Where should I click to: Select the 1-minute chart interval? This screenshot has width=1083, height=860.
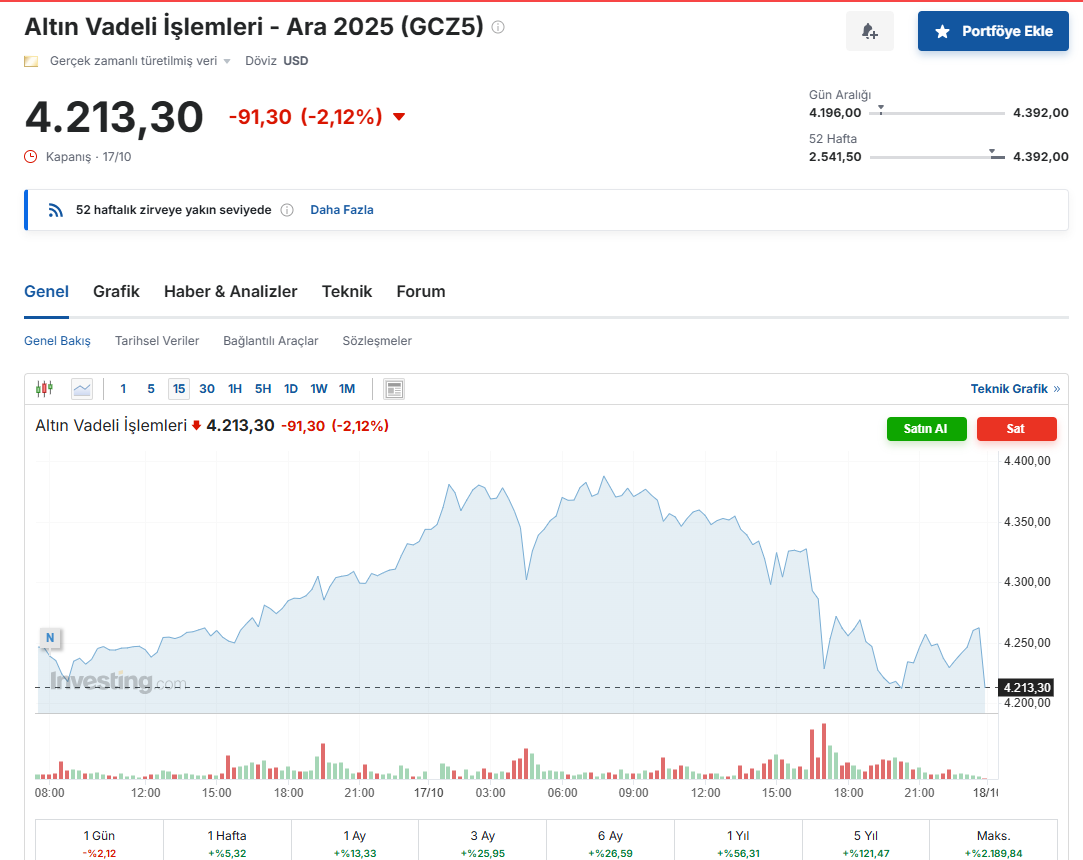click(x=123, y=389)
